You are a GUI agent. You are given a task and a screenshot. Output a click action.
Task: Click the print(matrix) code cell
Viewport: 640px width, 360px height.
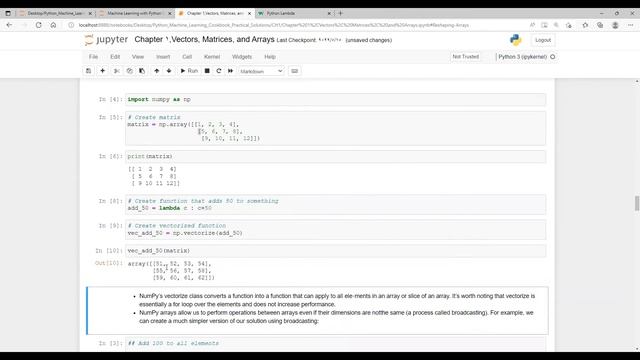pyautogui.click(x=335, y=156)
